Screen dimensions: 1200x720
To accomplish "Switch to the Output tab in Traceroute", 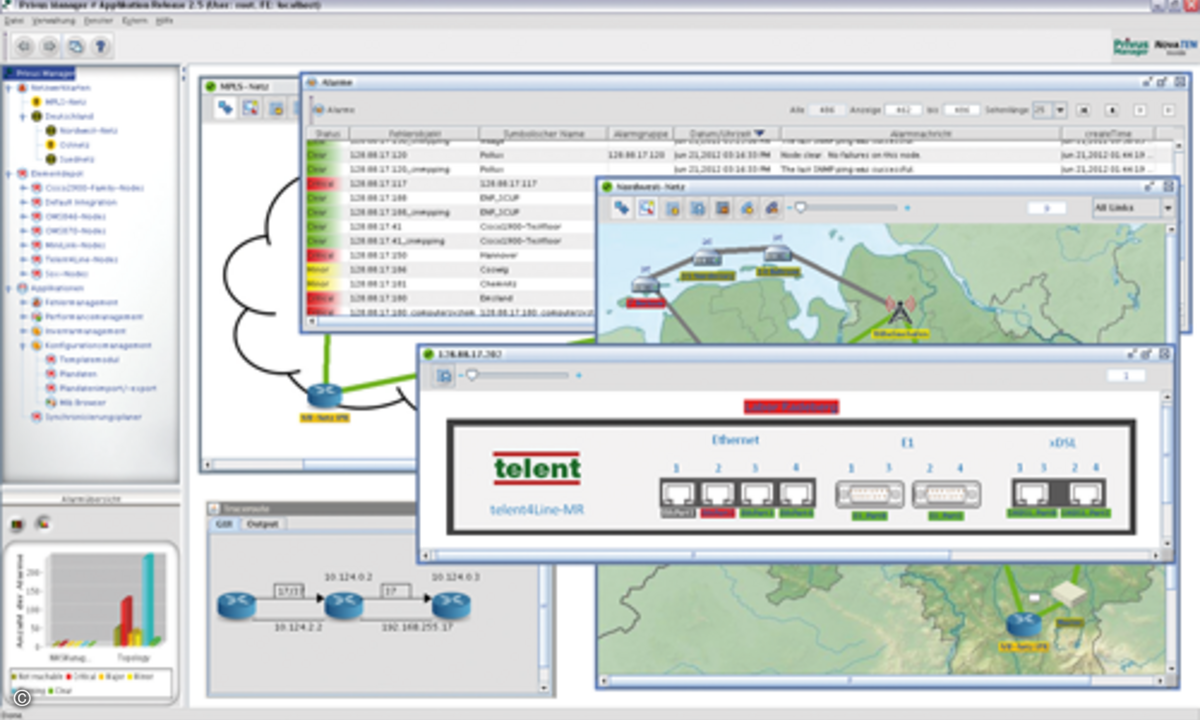I will 264,524.
